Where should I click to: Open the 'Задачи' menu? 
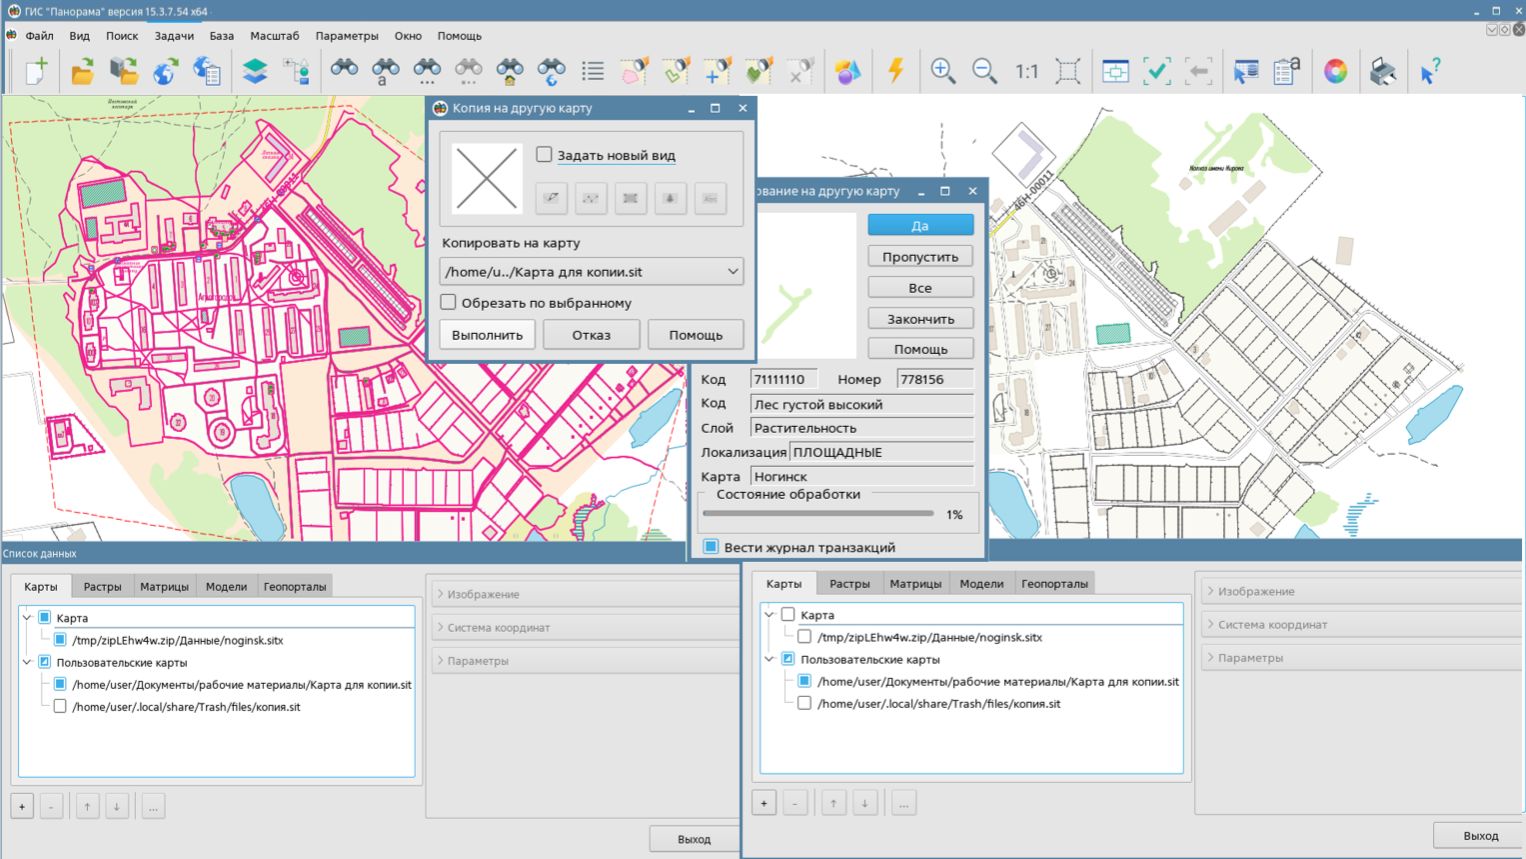[x=174, y=36]
